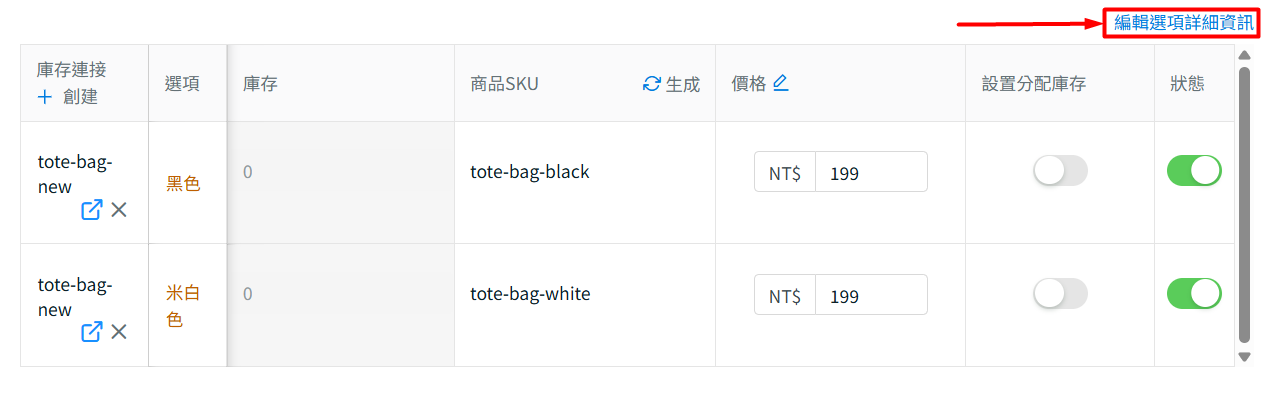Click the plus icon to create inventory link
Screen dimensions: 1279x406
[44, 97]
